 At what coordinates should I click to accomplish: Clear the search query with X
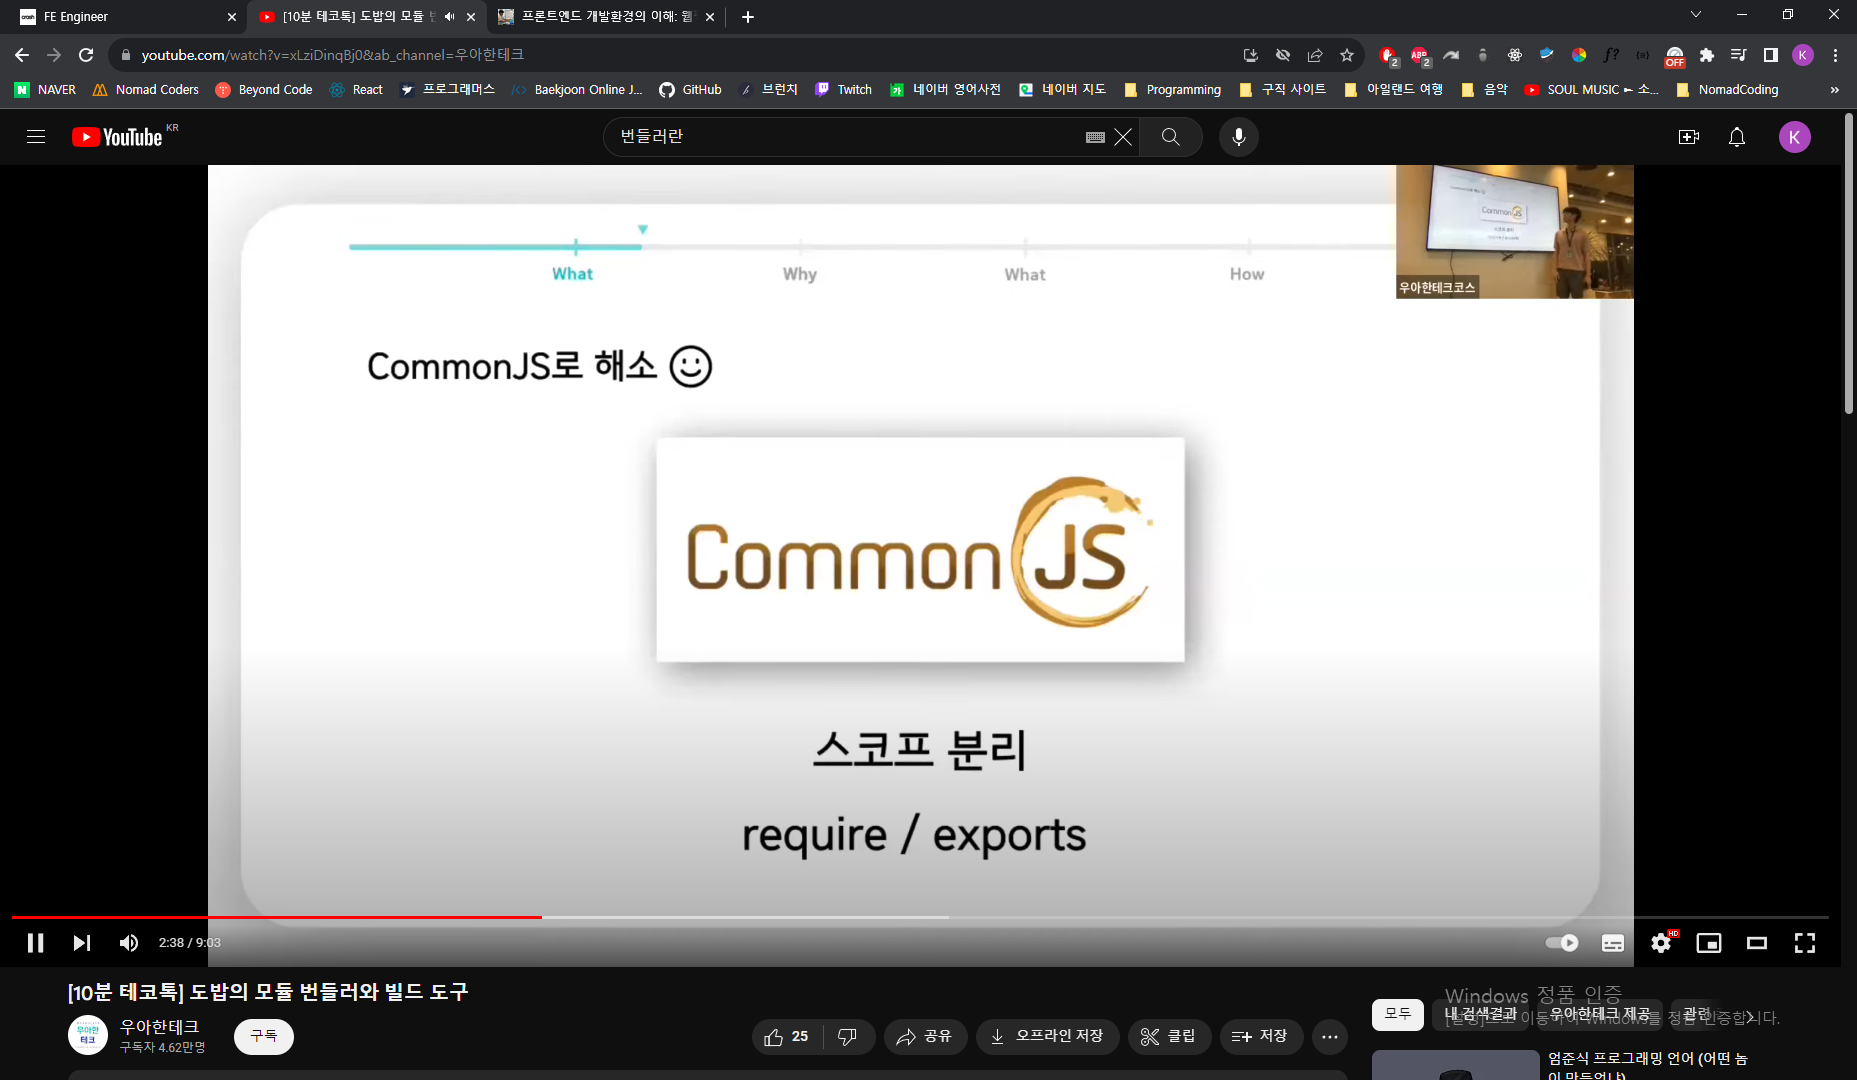tap(1123, 137)
